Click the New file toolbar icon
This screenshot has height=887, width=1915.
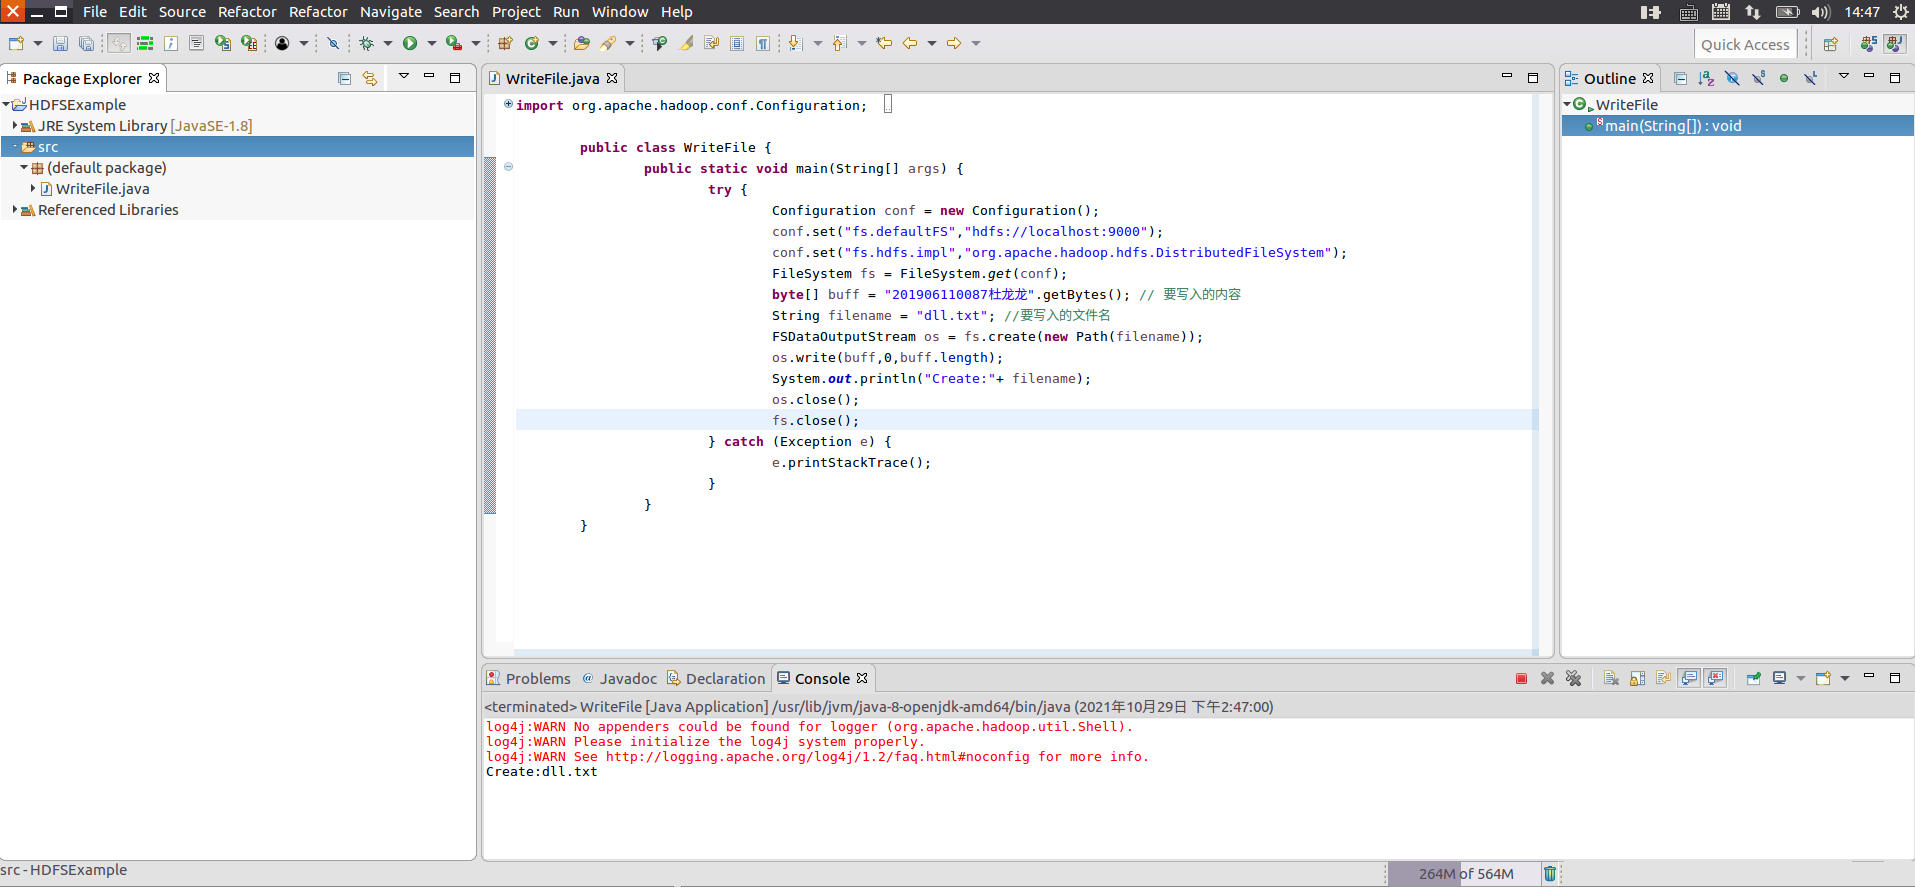tap(16, 43)
